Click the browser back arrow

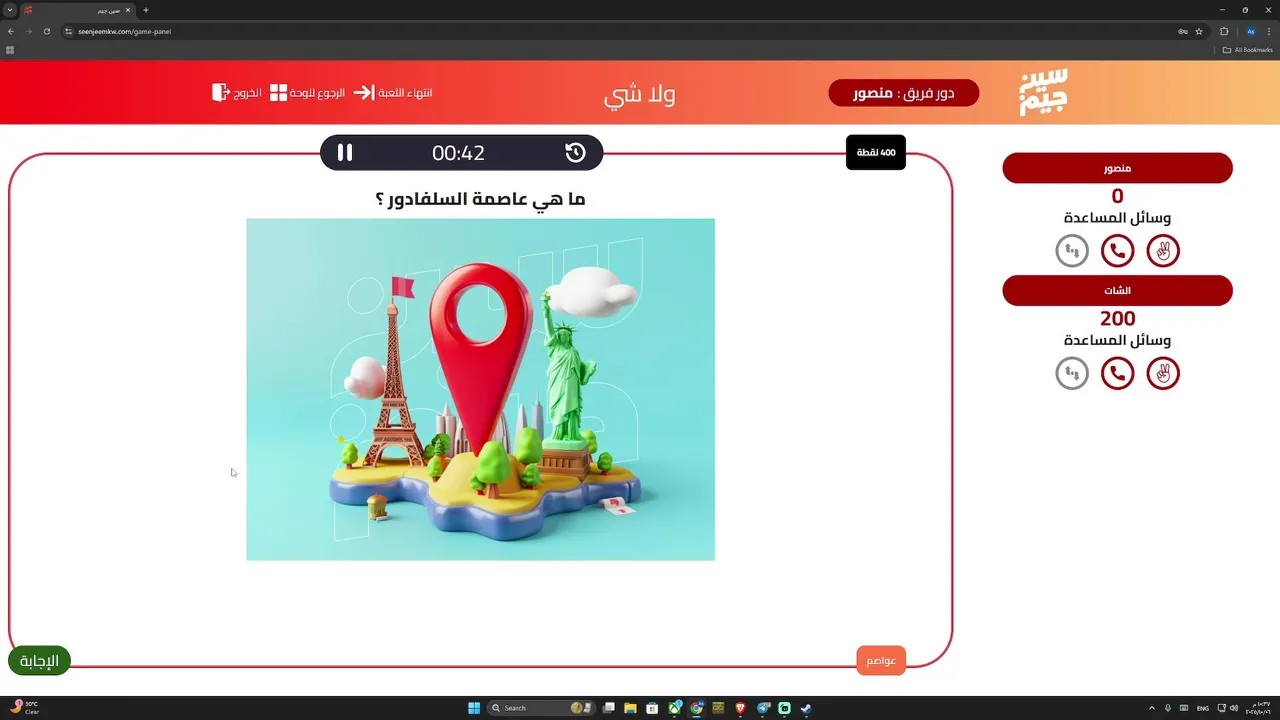click(x=11, y=31)
